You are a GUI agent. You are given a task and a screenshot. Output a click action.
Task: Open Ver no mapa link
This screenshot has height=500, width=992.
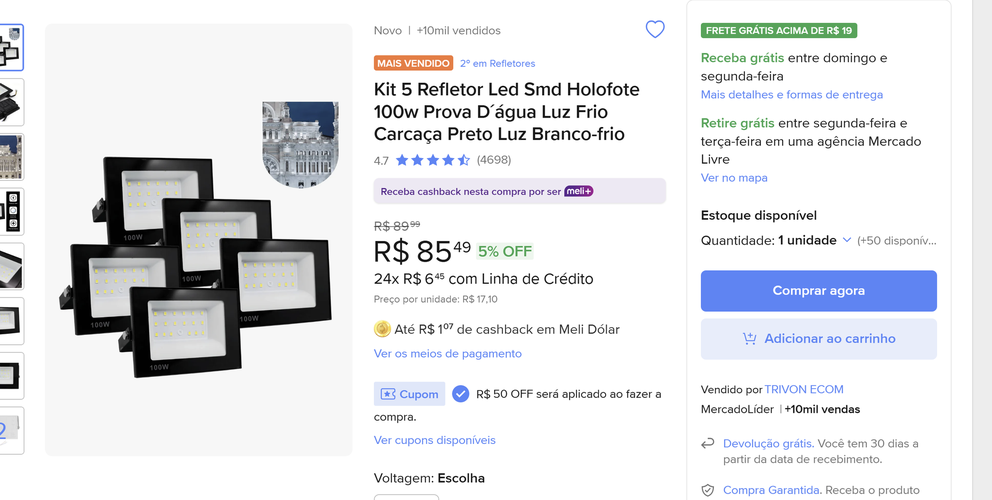point(734,178)
